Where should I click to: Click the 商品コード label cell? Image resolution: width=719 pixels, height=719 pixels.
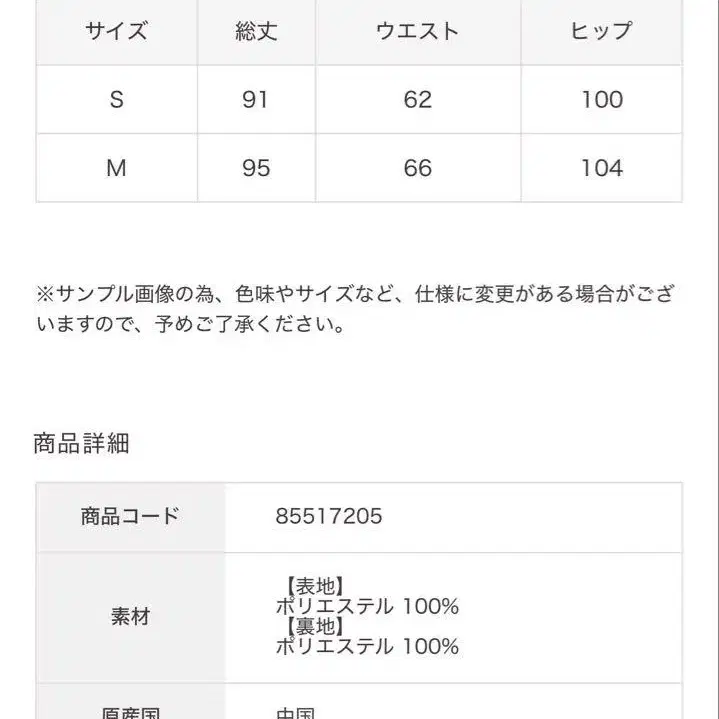pos(130,516)
